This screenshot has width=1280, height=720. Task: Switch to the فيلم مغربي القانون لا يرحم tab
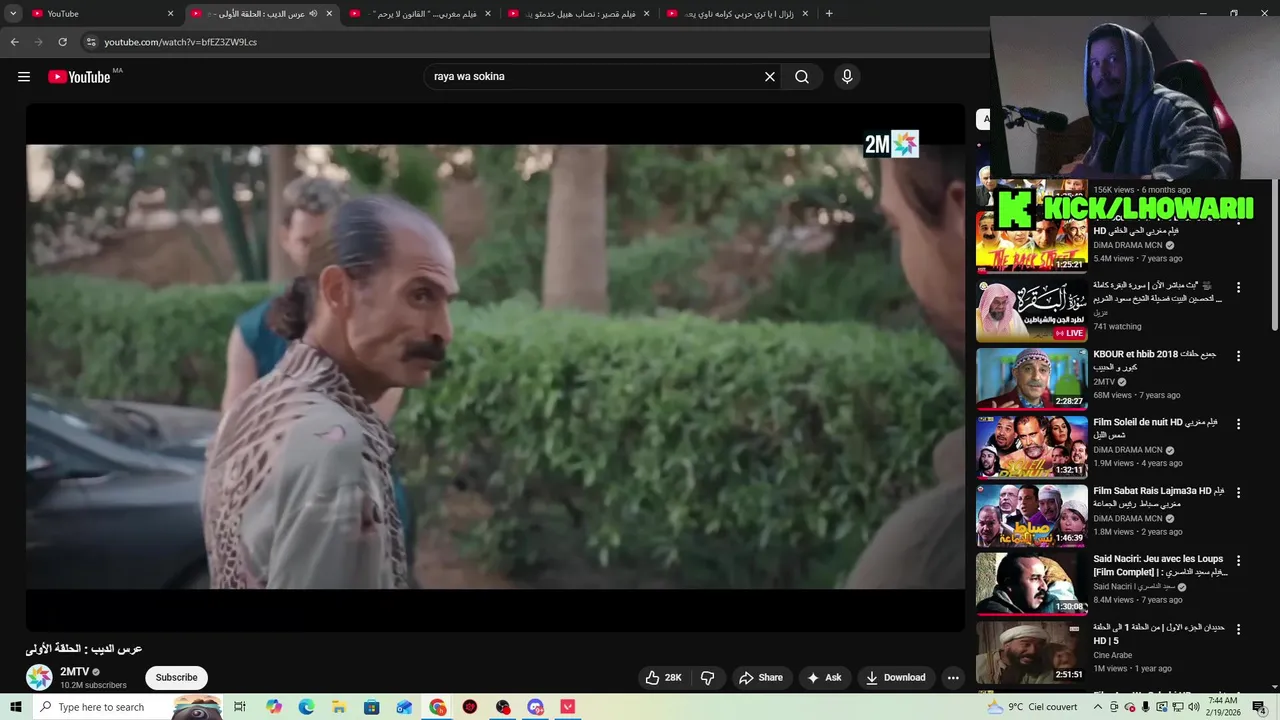pos(420,14)
